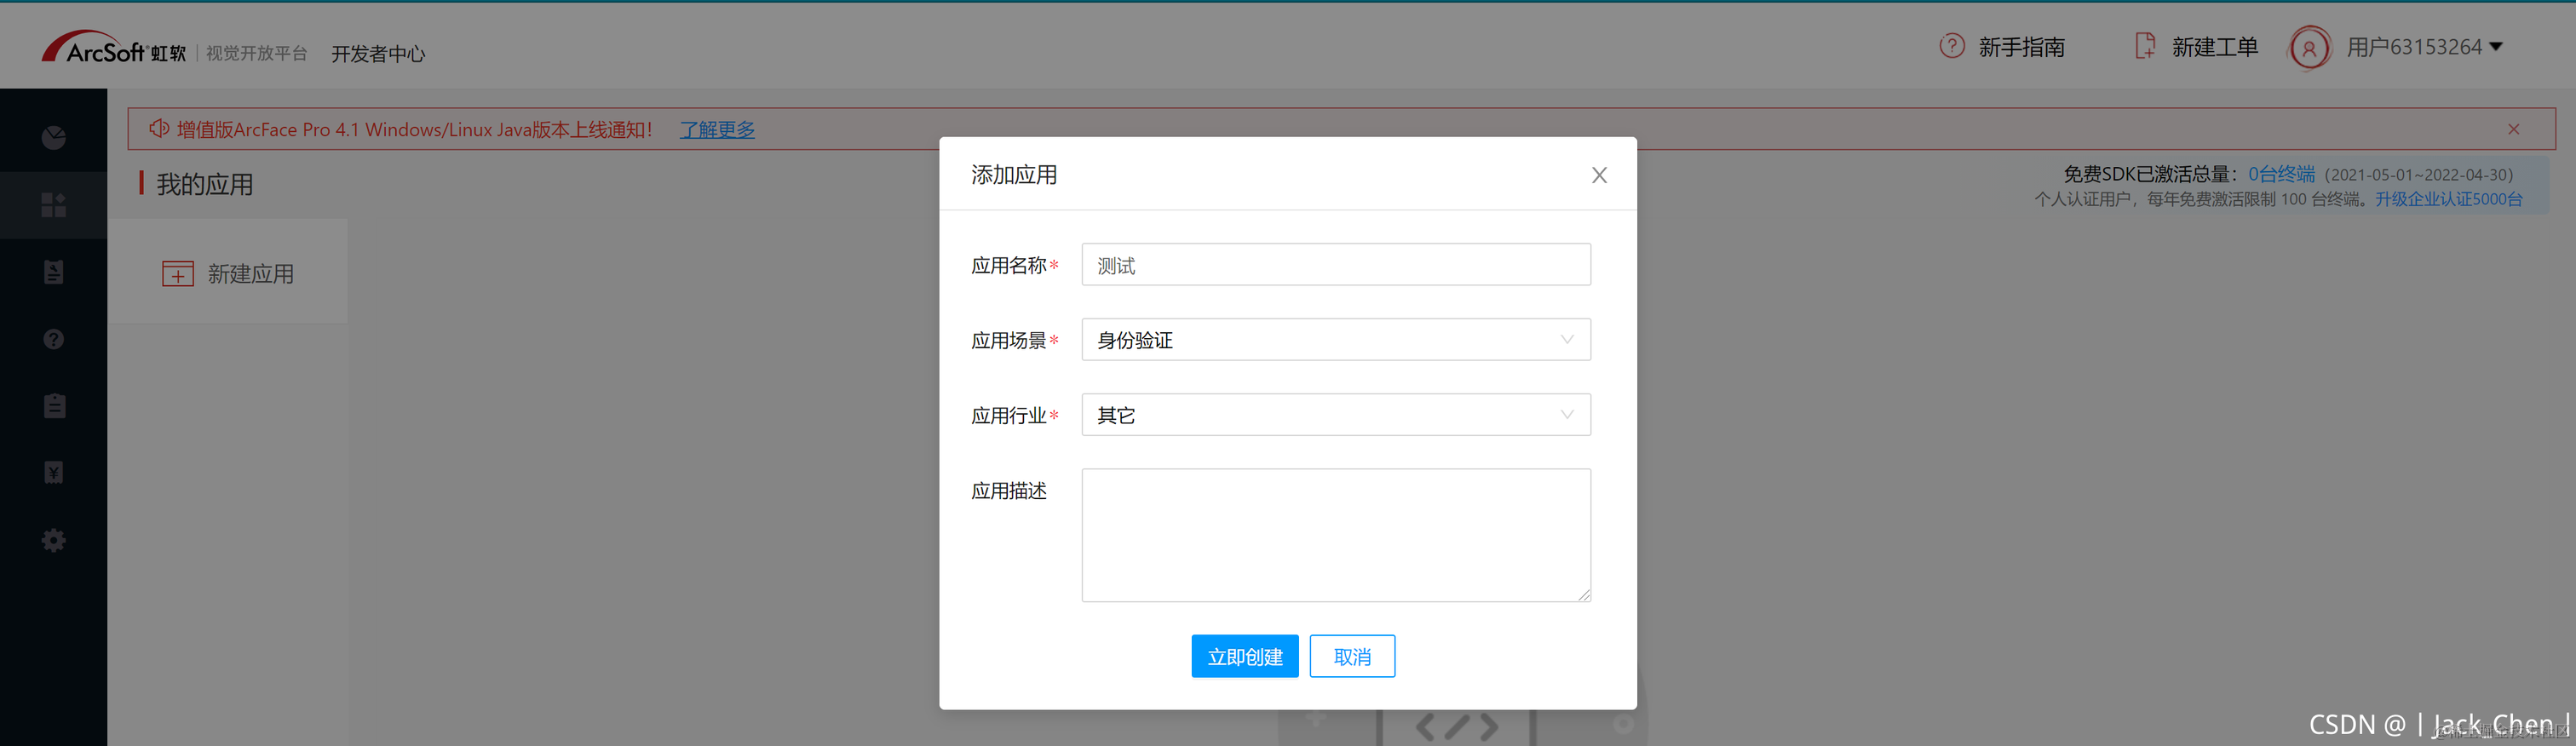Go to 开发者中心 in the header
Screen dimensions: 2576x746
(x=378, y=54)
